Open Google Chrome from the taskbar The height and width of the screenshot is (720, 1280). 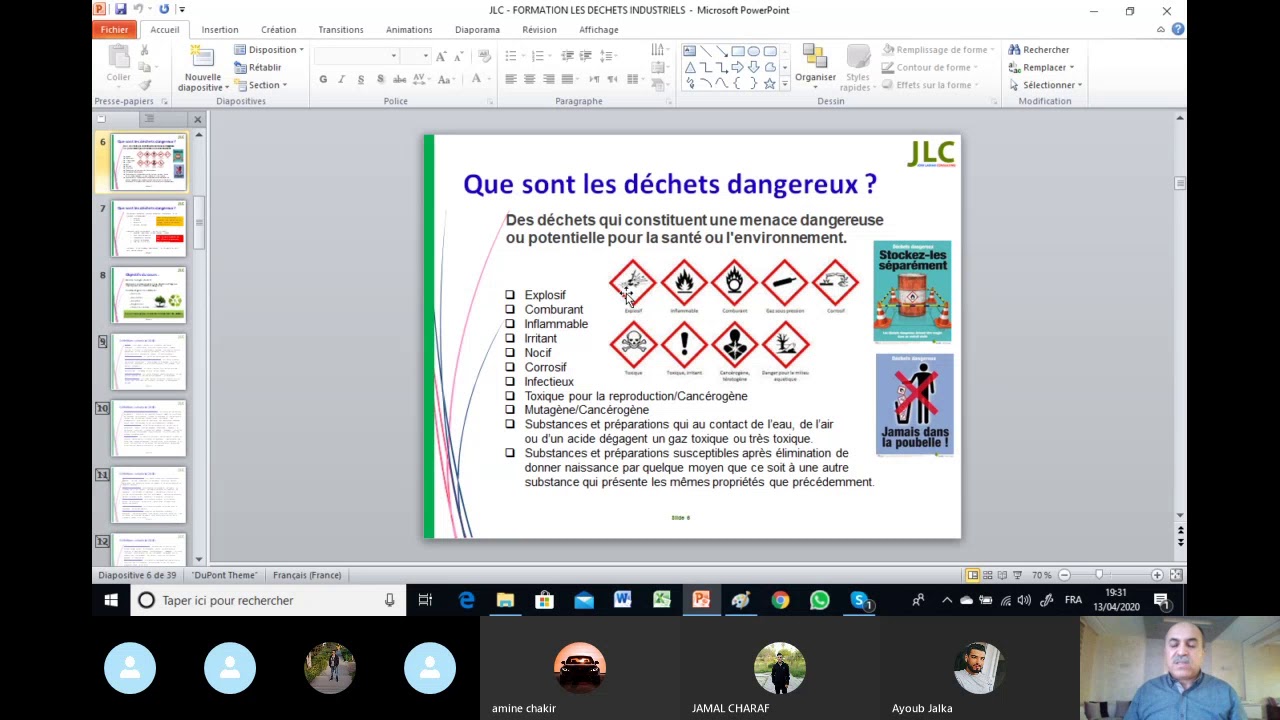780,600
